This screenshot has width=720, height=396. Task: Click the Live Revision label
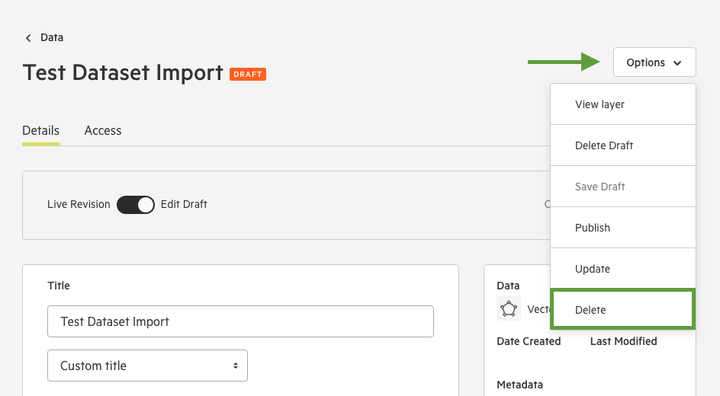(x=79, y=204)
